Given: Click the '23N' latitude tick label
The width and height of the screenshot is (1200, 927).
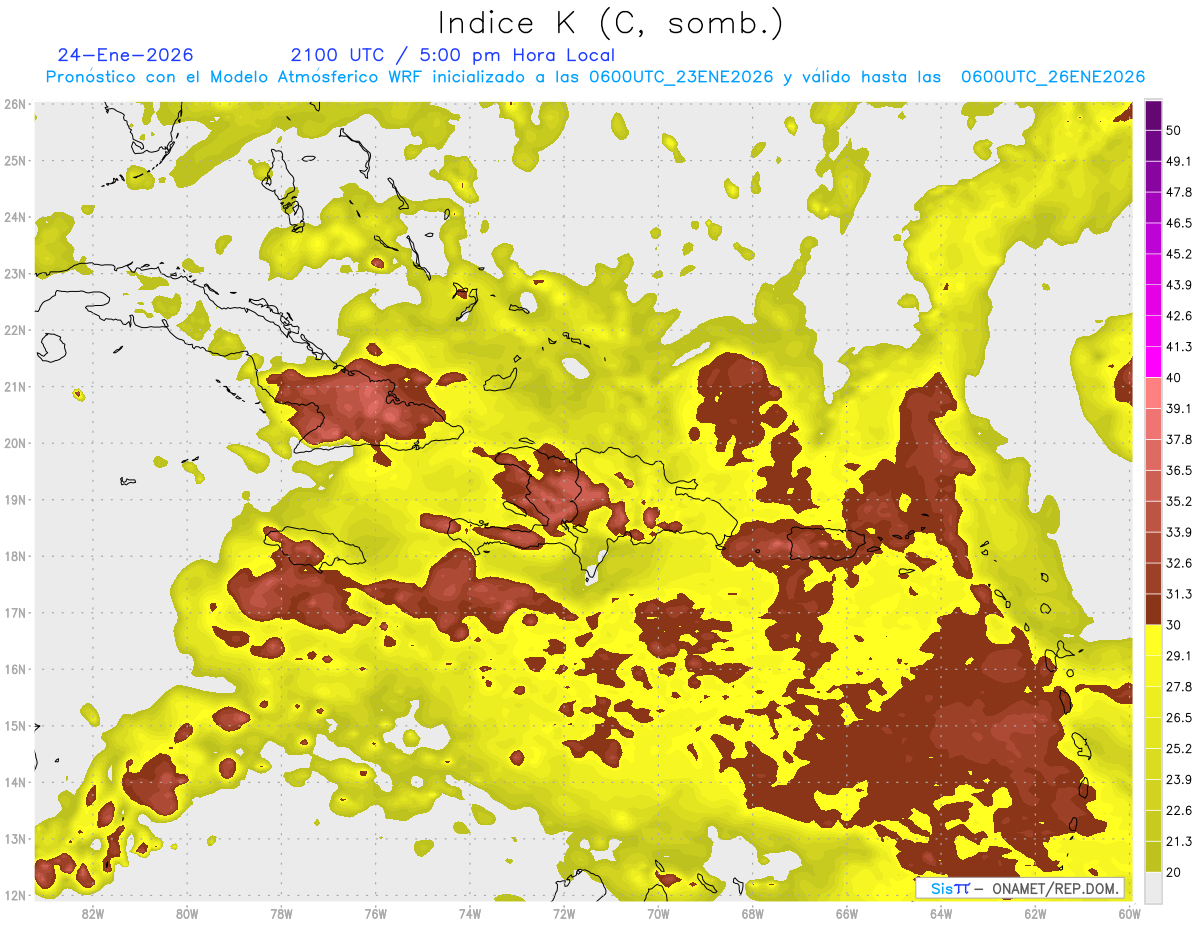Looking at the screenshot, I should tap(15, 274).
